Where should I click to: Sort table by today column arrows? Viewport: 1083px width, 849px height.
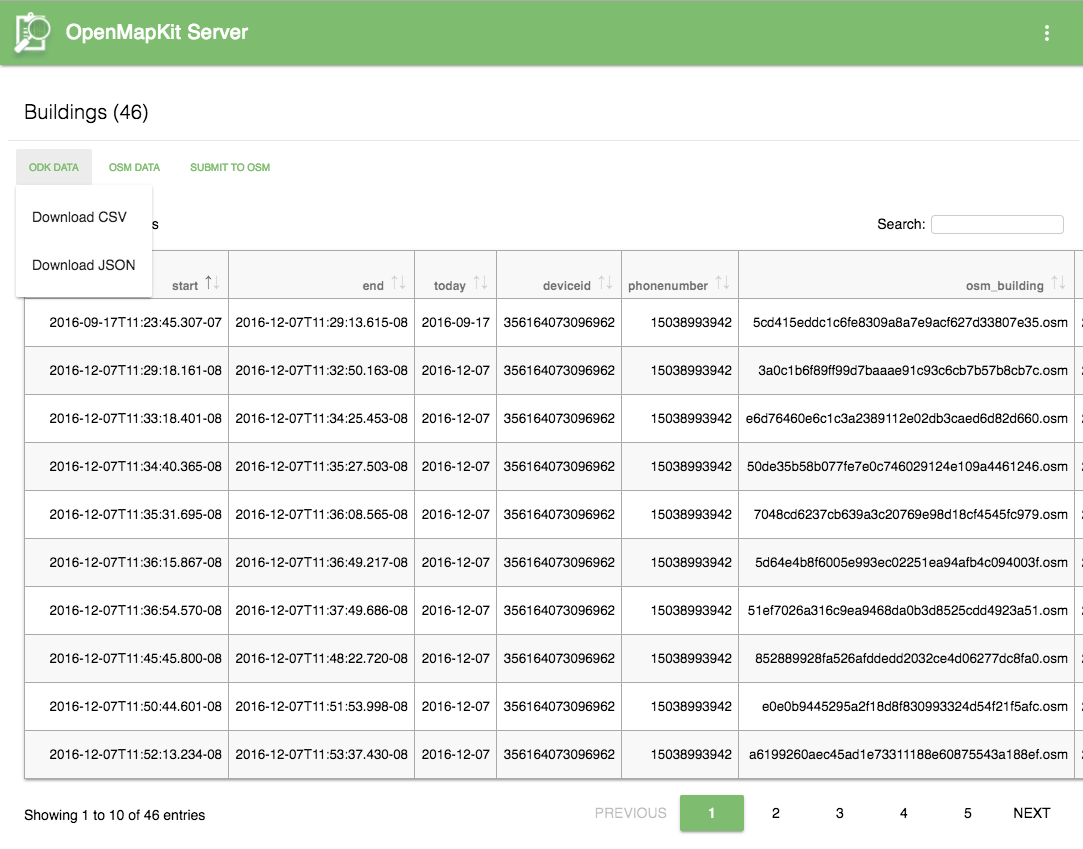pyautogui.click(x=481, y=283)
